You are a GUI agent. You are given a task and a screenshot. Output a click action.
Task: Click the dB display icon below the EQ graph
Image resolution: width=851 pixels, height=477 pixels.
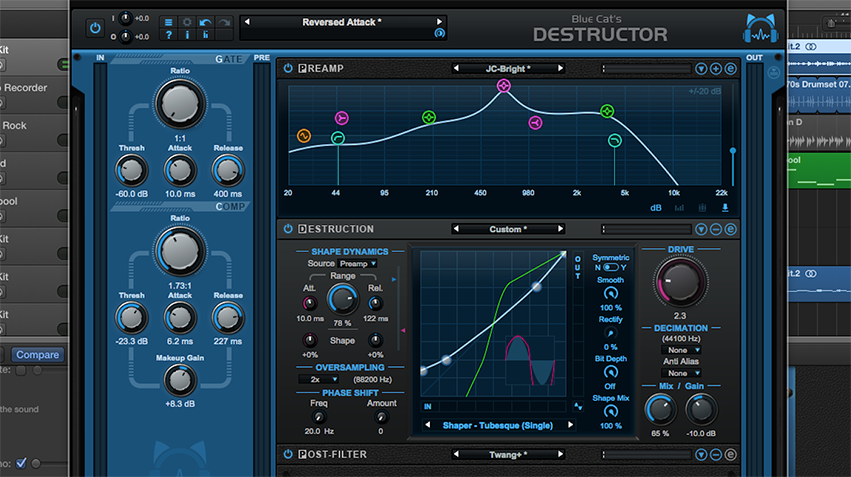(656, 208)
